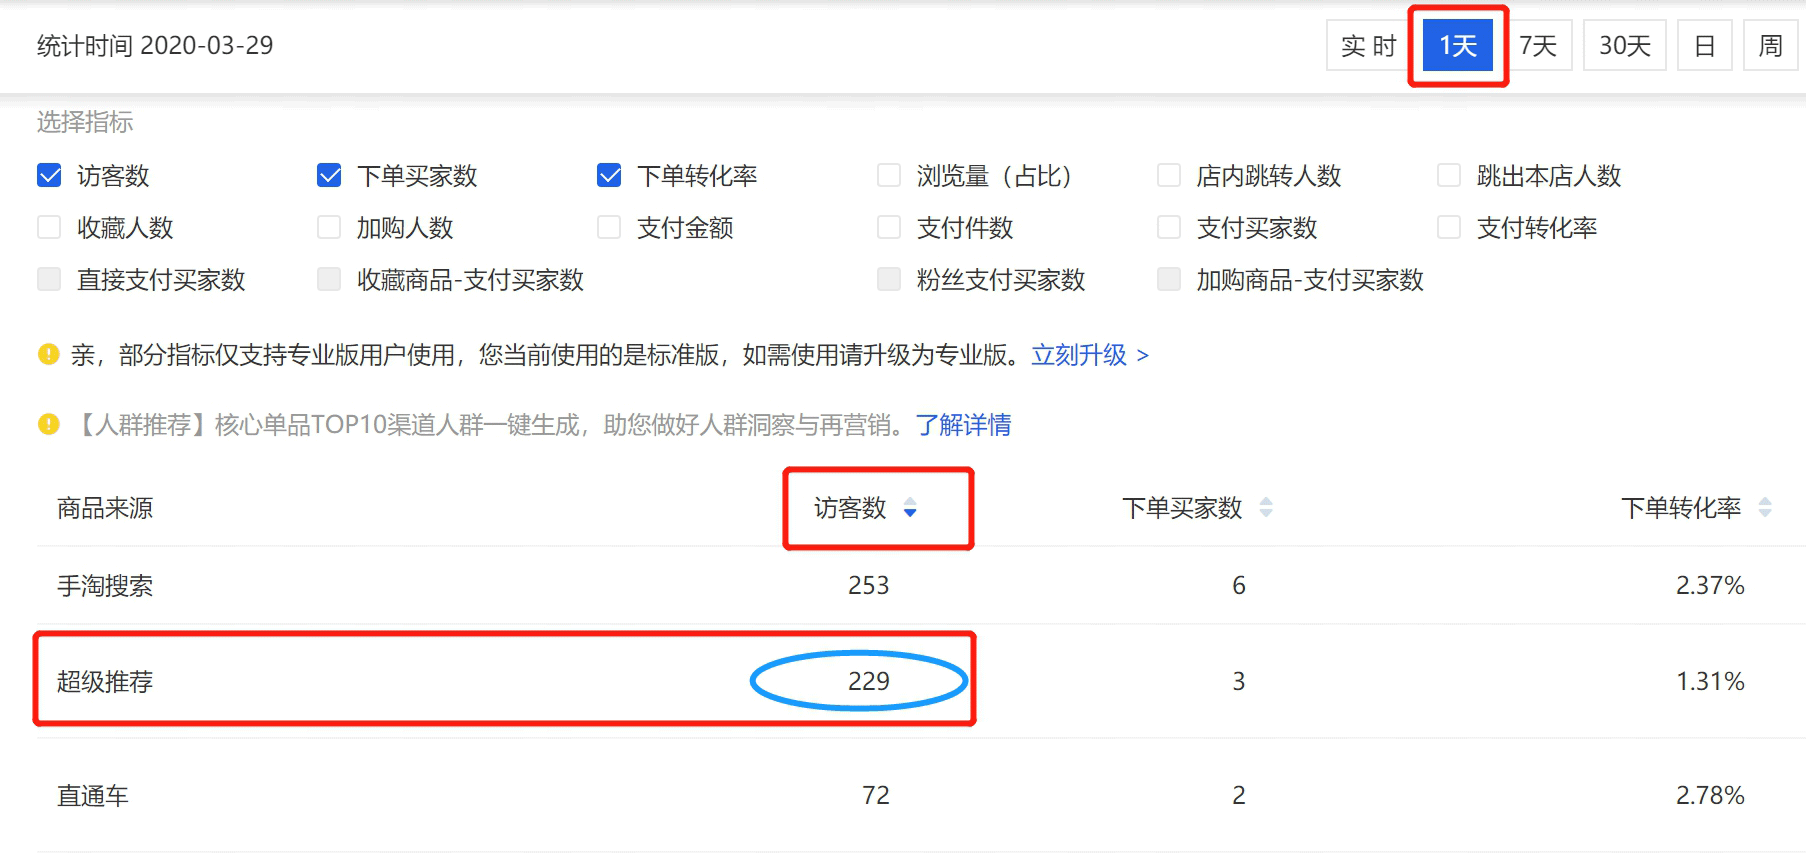Click the 了解详情 link
The height and width of the screenshot is (861, 1806).
(x=963, y=425)
